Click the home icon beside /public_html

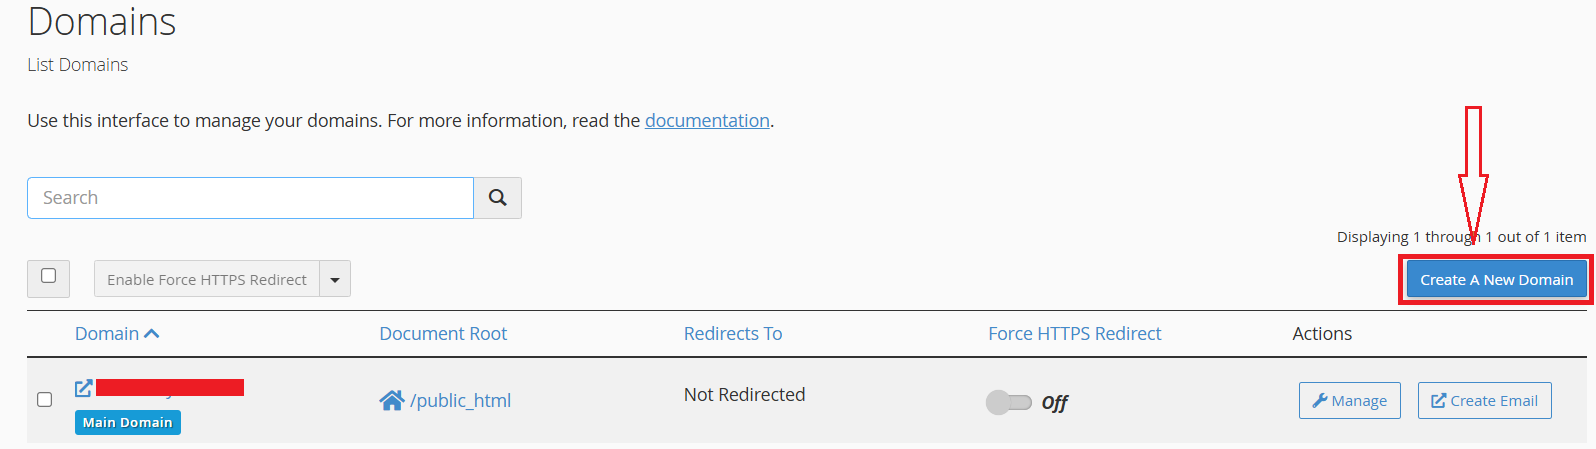pos(391,401)
